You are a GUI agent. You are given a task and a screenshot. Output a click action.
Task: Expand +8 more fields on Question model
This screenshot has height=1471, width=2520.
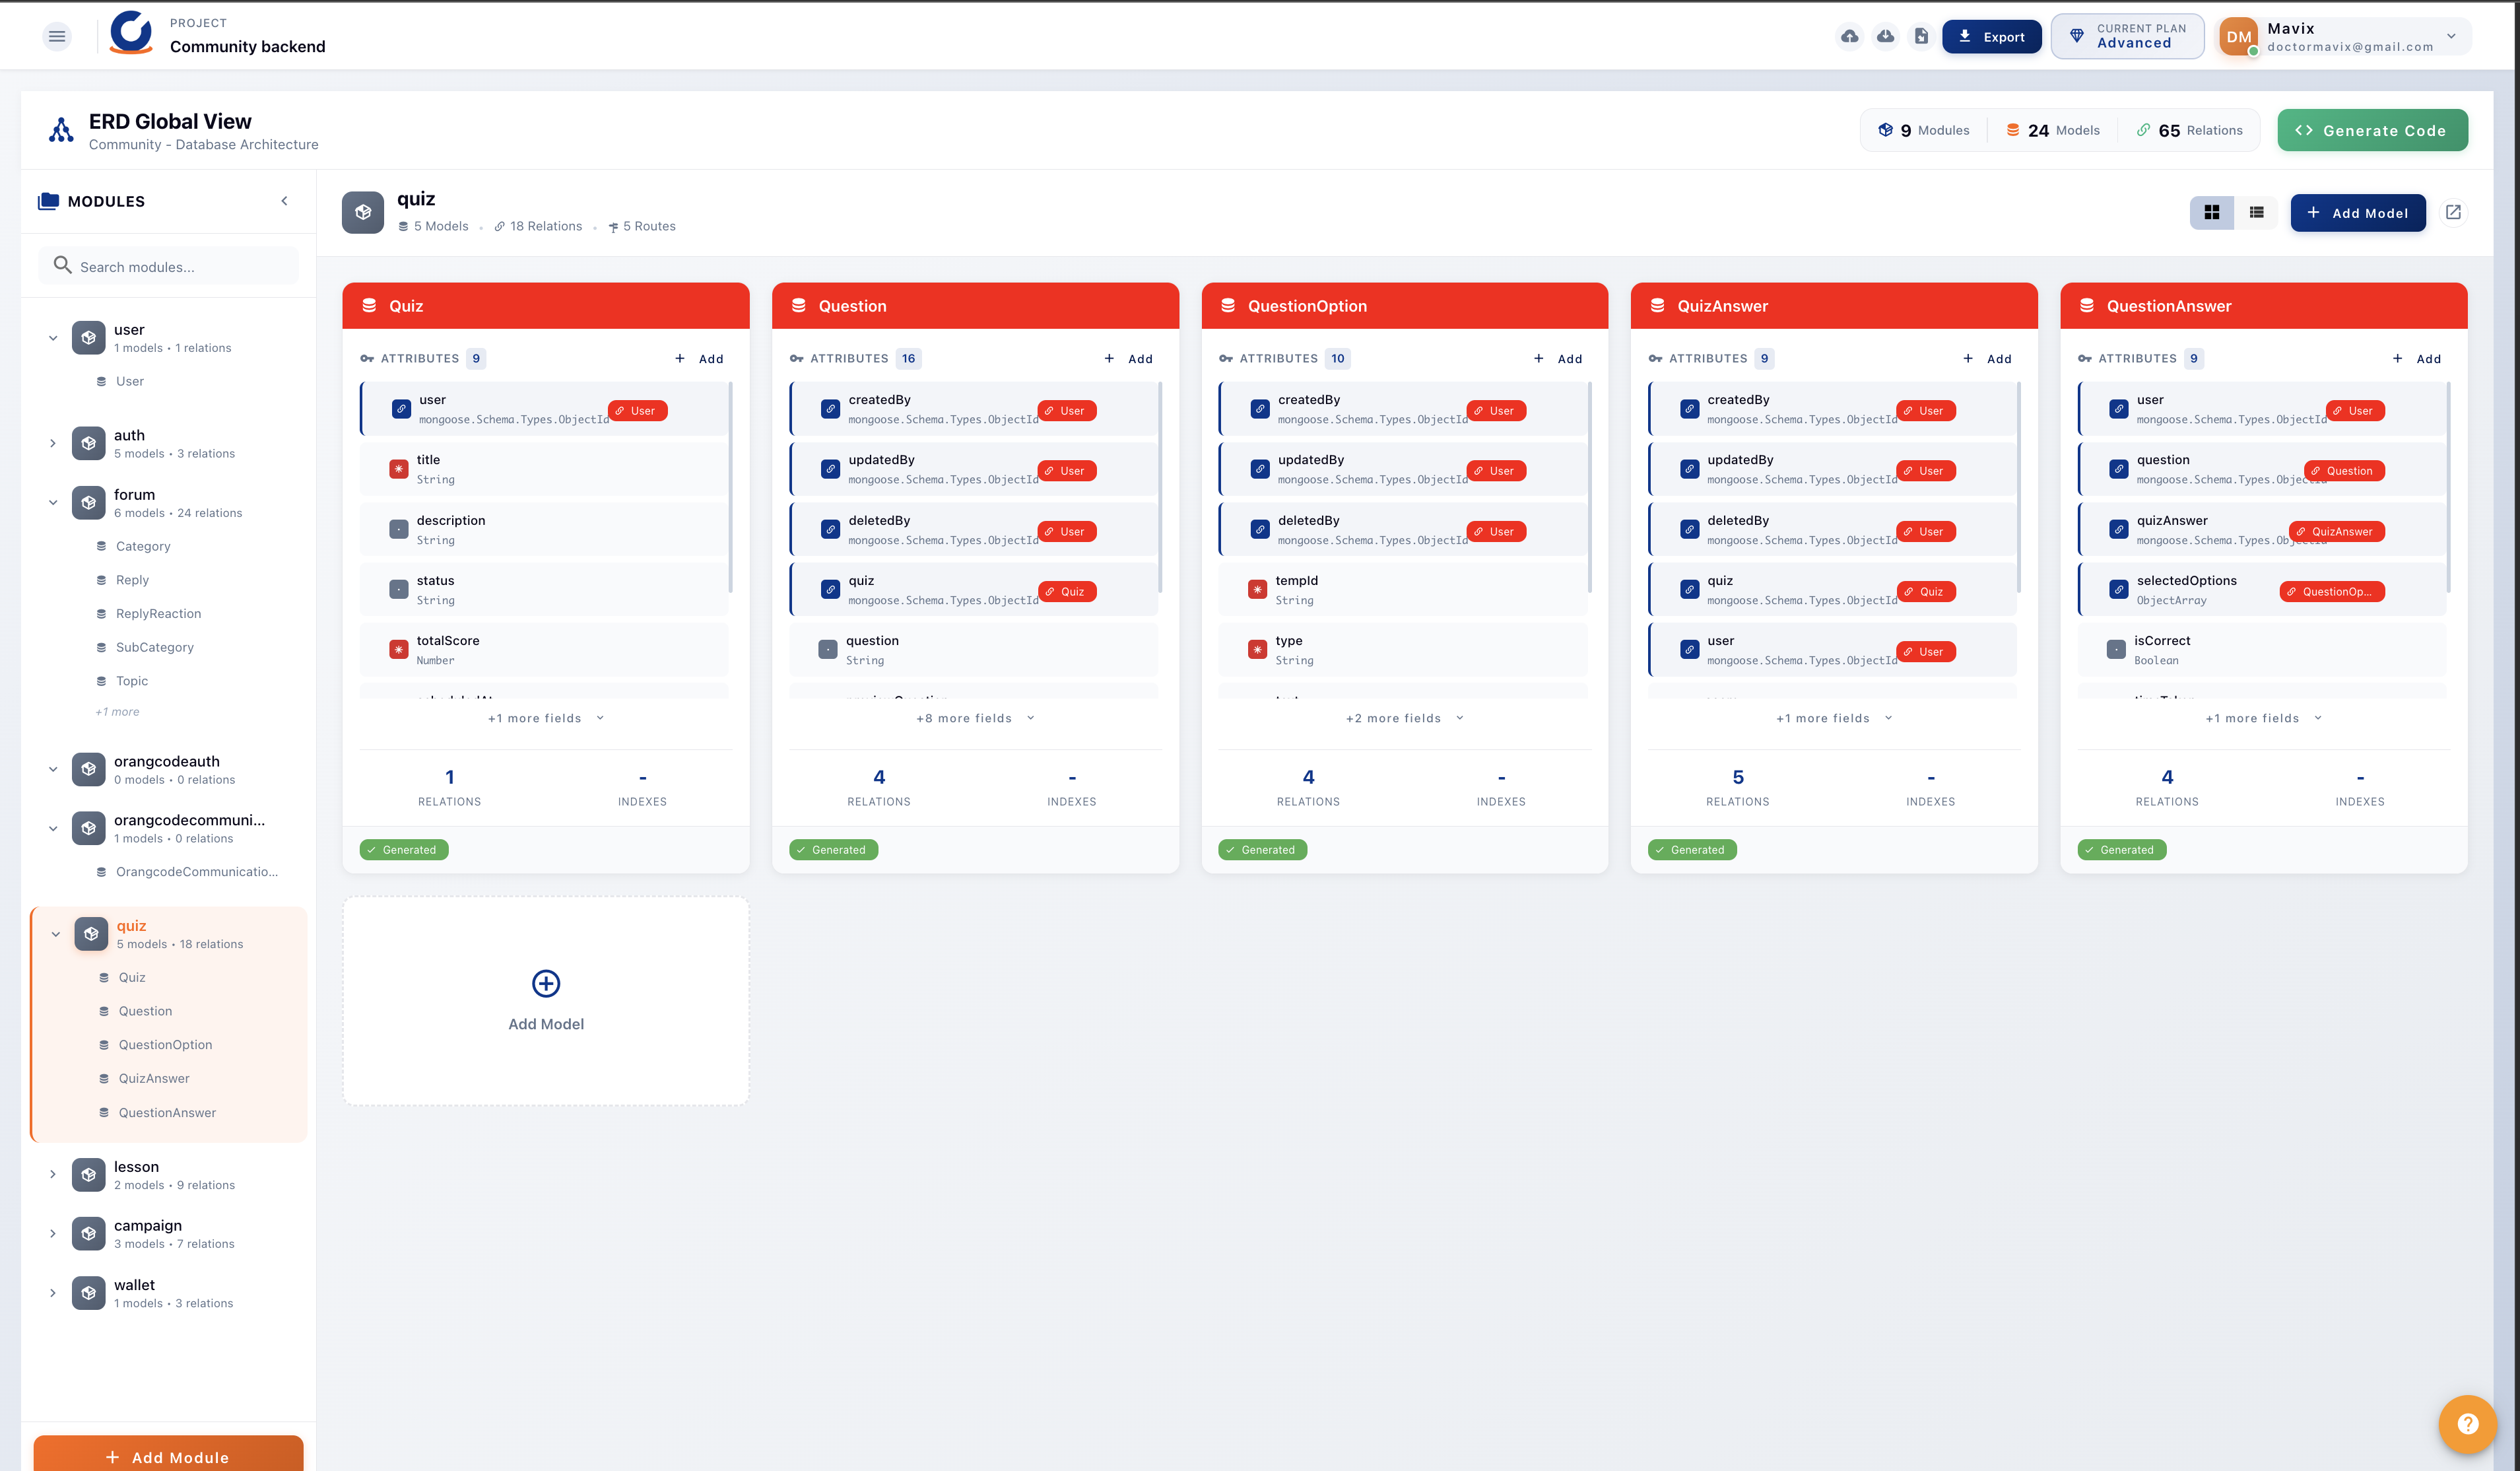click(x=973, y=717)
